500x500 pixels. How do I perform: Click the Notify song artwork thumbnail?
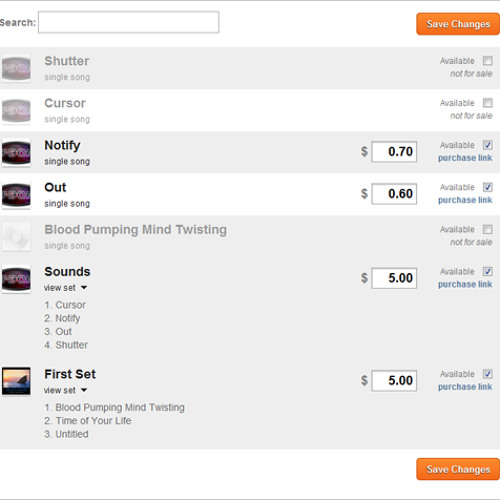16,153
